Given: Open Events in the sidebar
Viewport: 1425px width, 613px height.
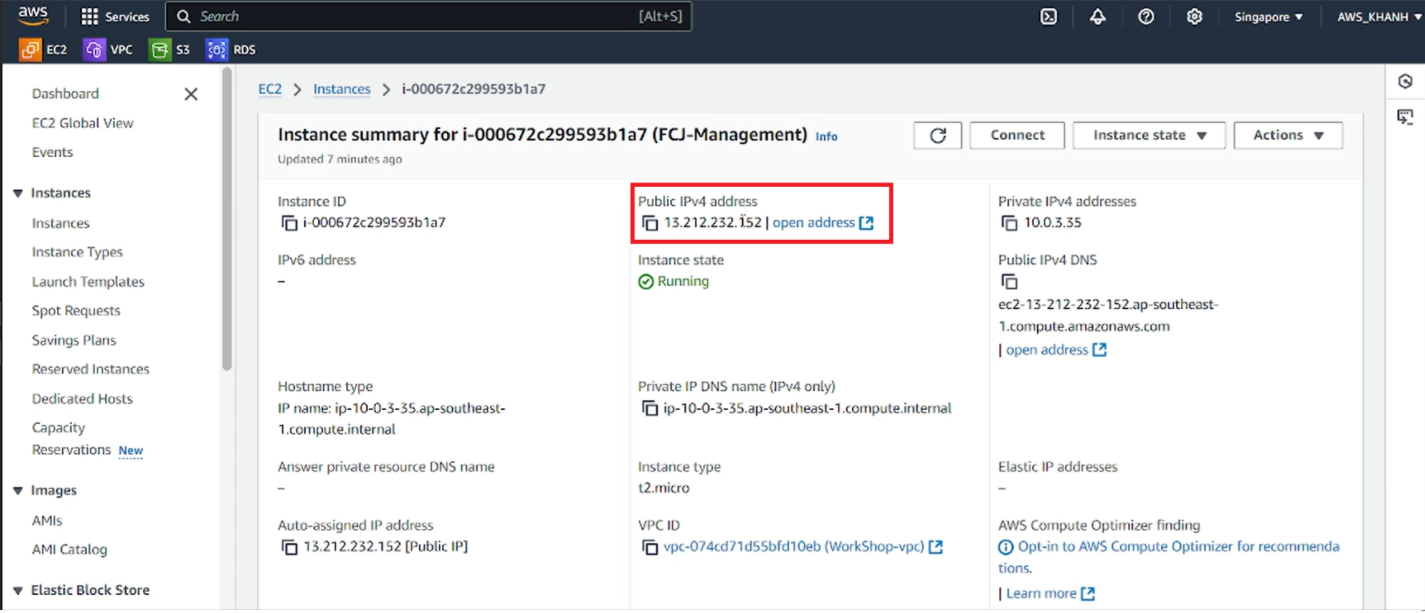Looking at the screenshot, I should [52, 152].
